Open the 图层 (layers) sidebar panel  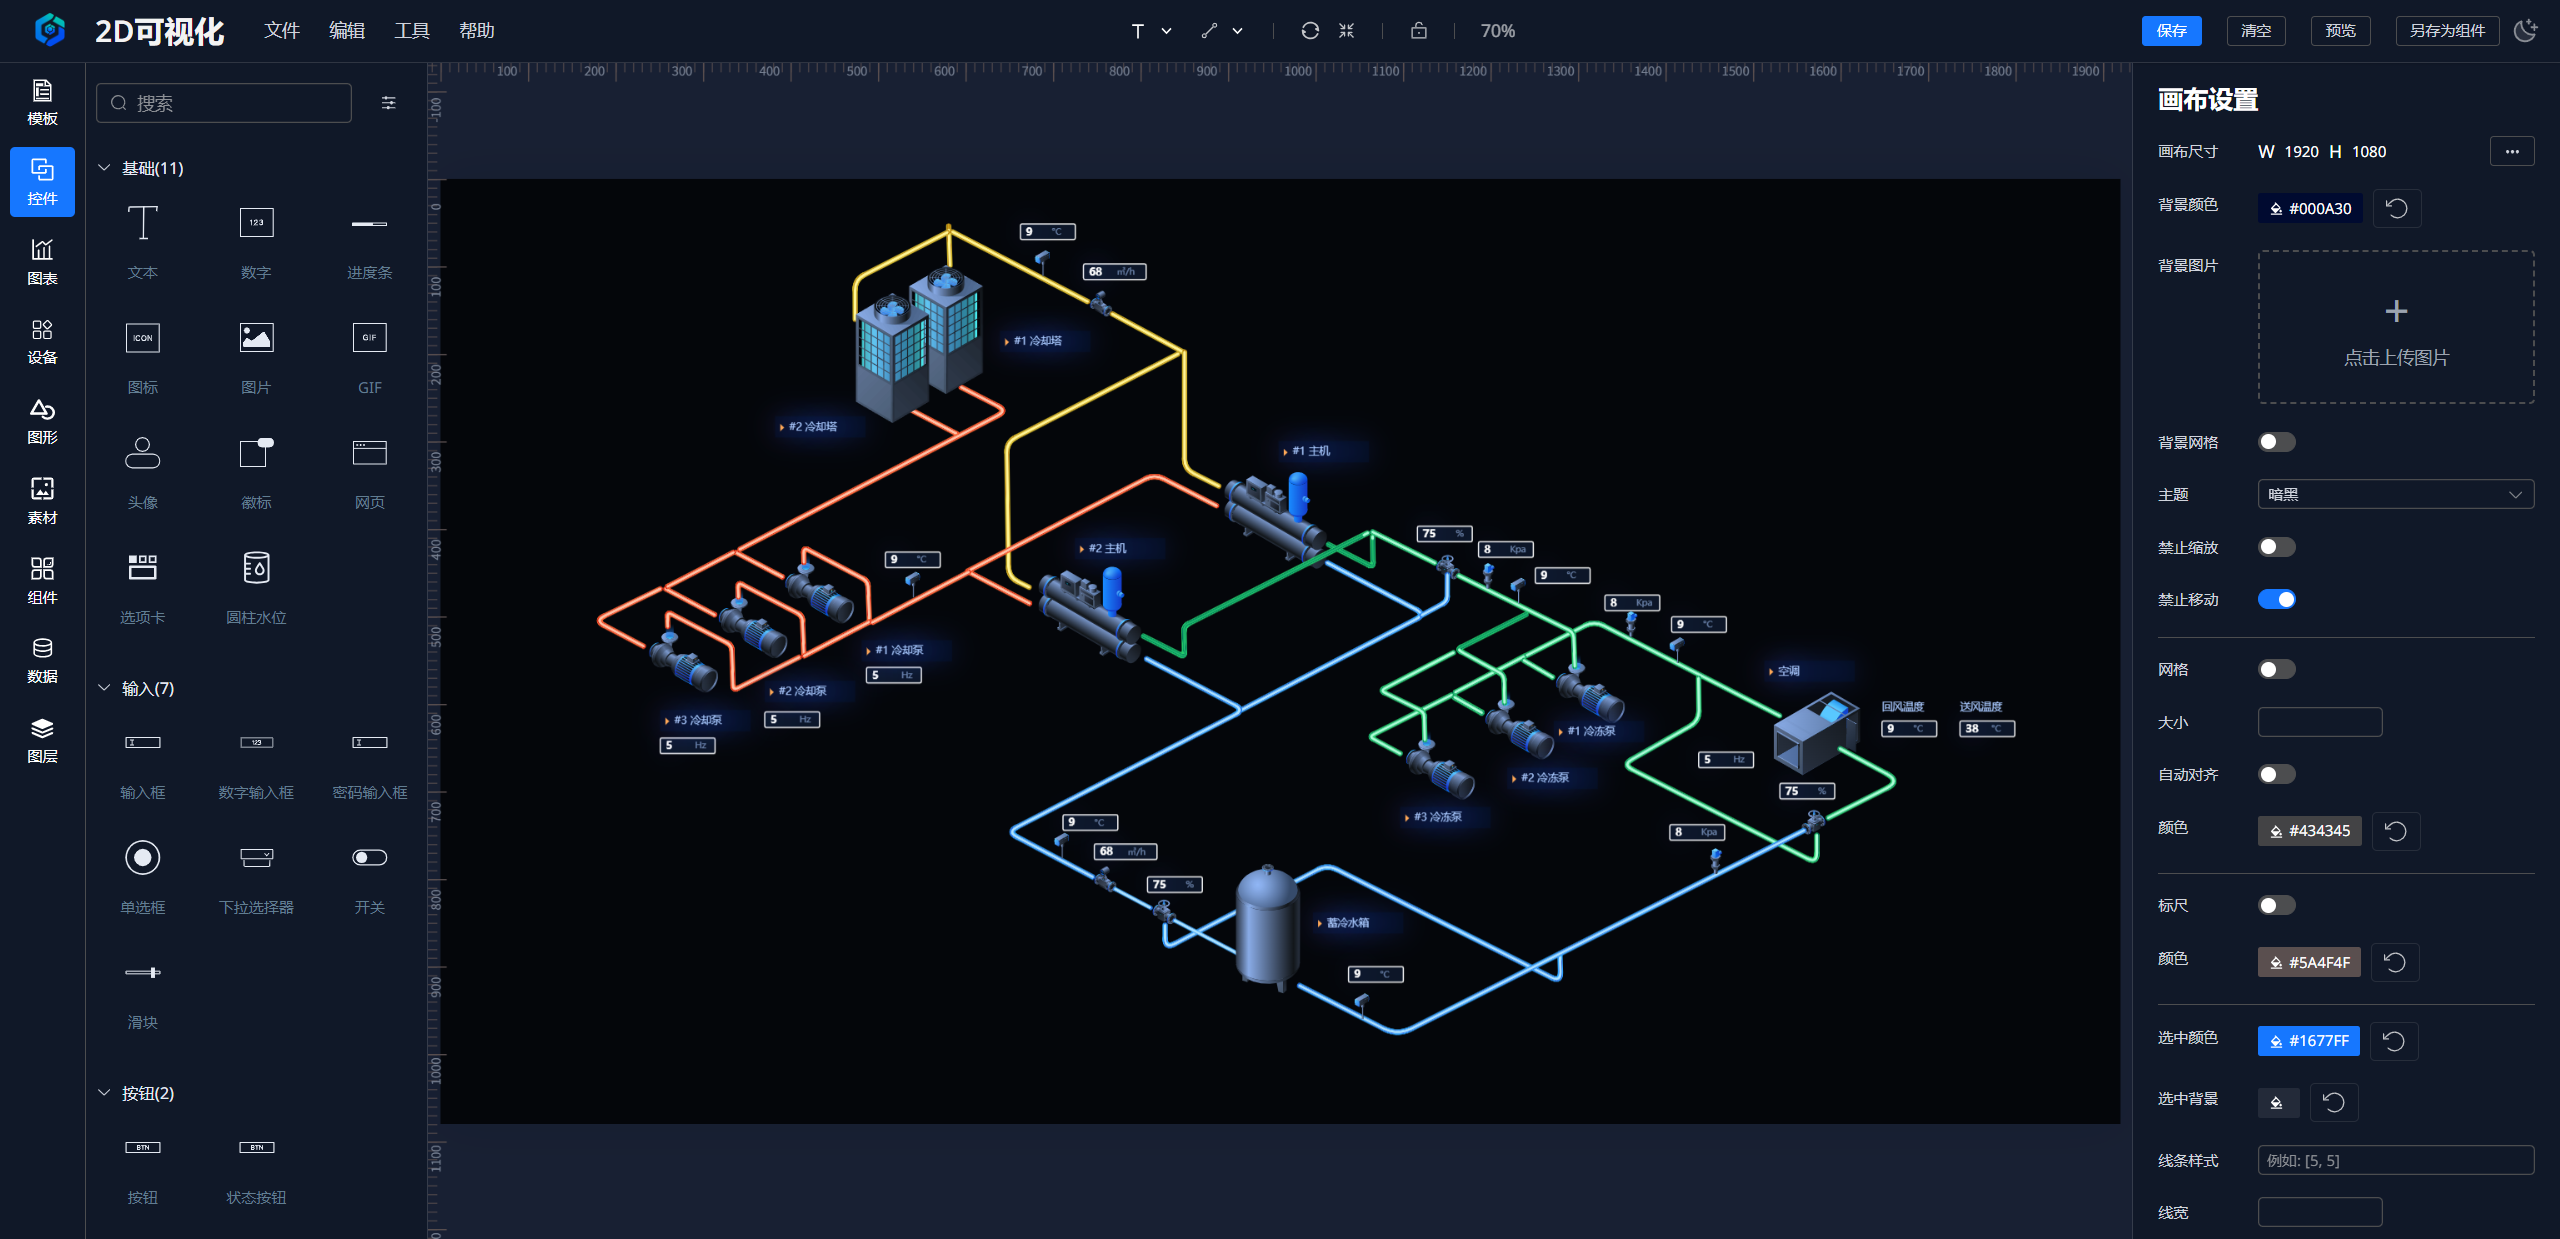tap(42, 739)
